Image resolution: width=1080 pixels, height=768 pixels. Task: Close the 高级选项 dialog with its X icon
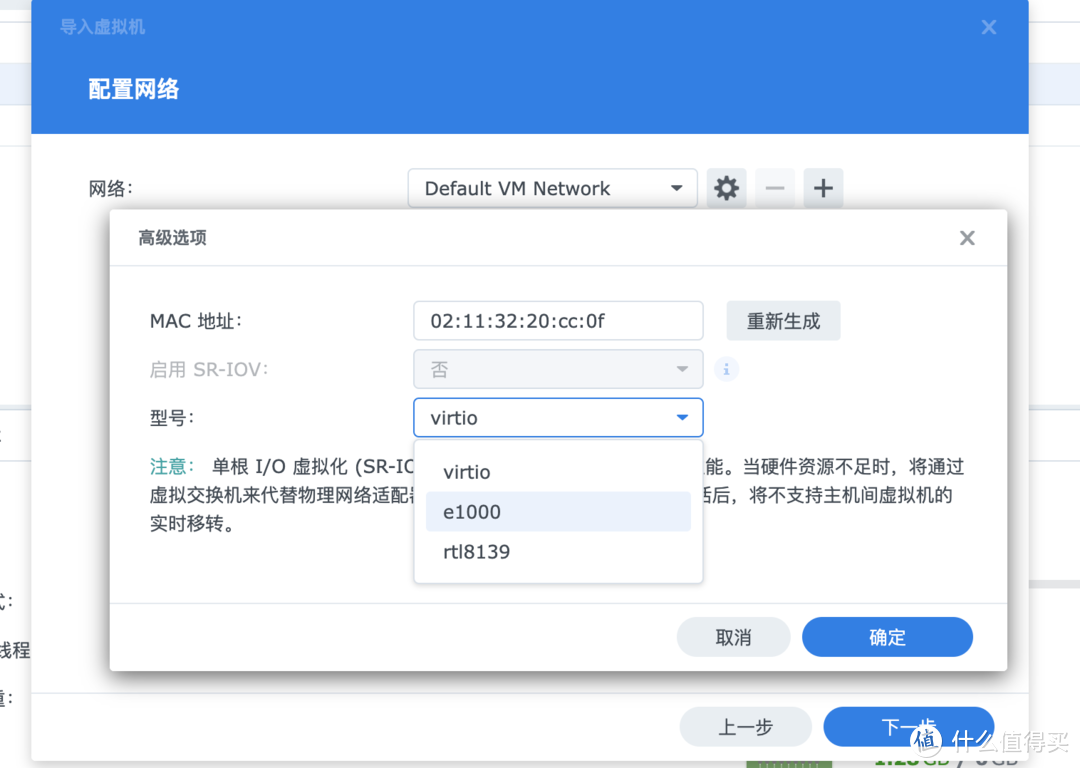click(966, 237)
